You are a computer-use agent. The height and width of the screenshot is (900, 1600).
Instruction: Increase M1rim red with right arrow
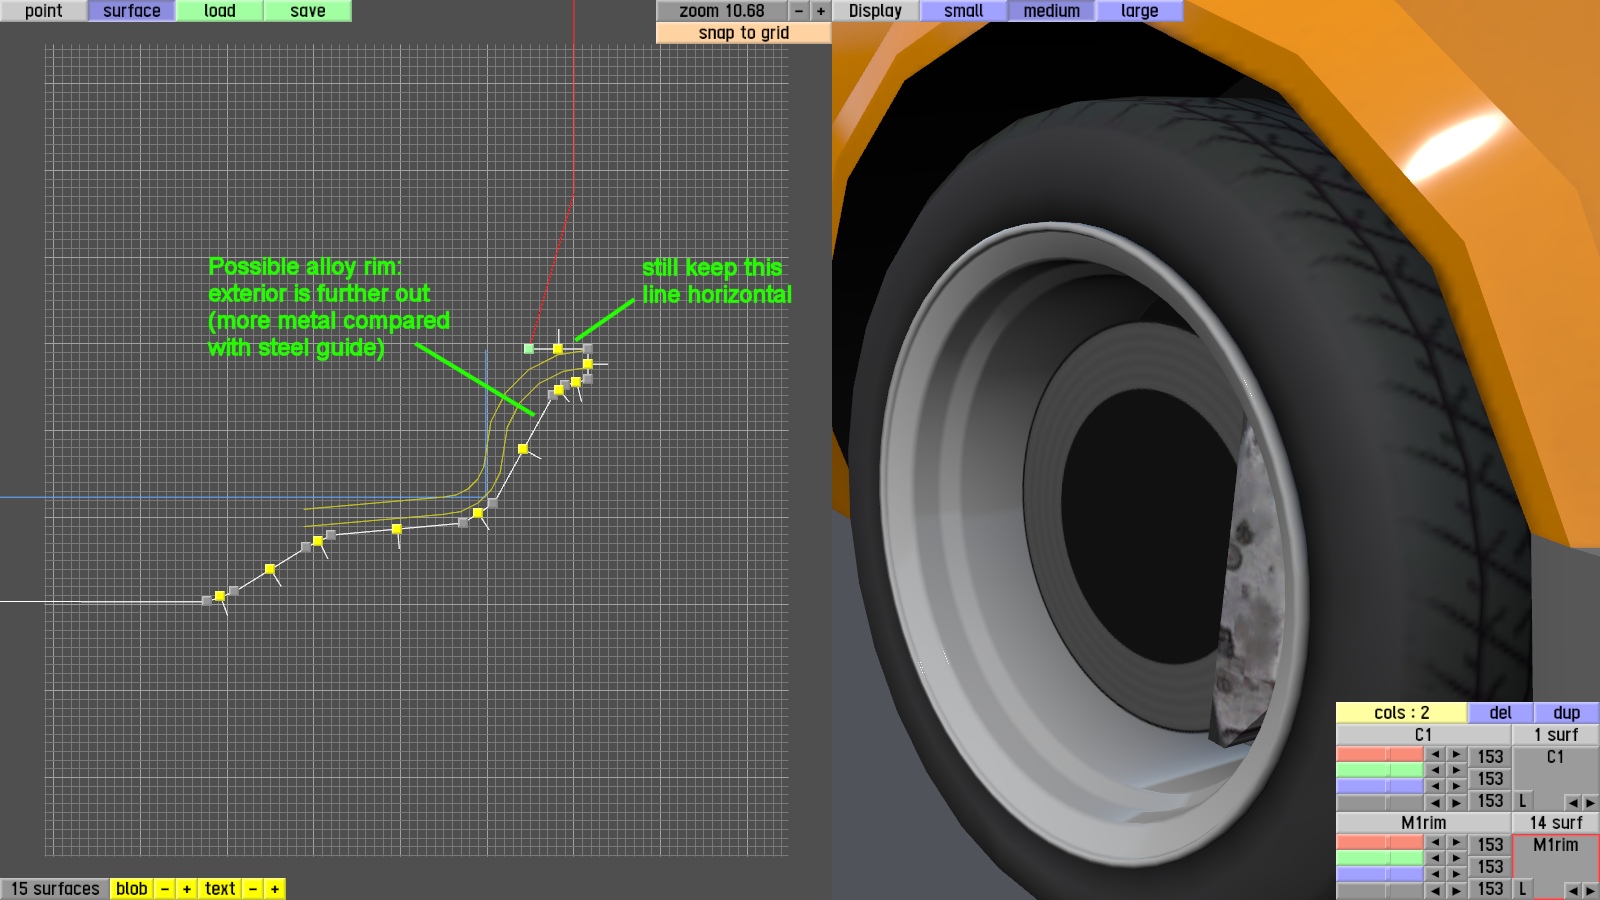tap(1457, 843)
